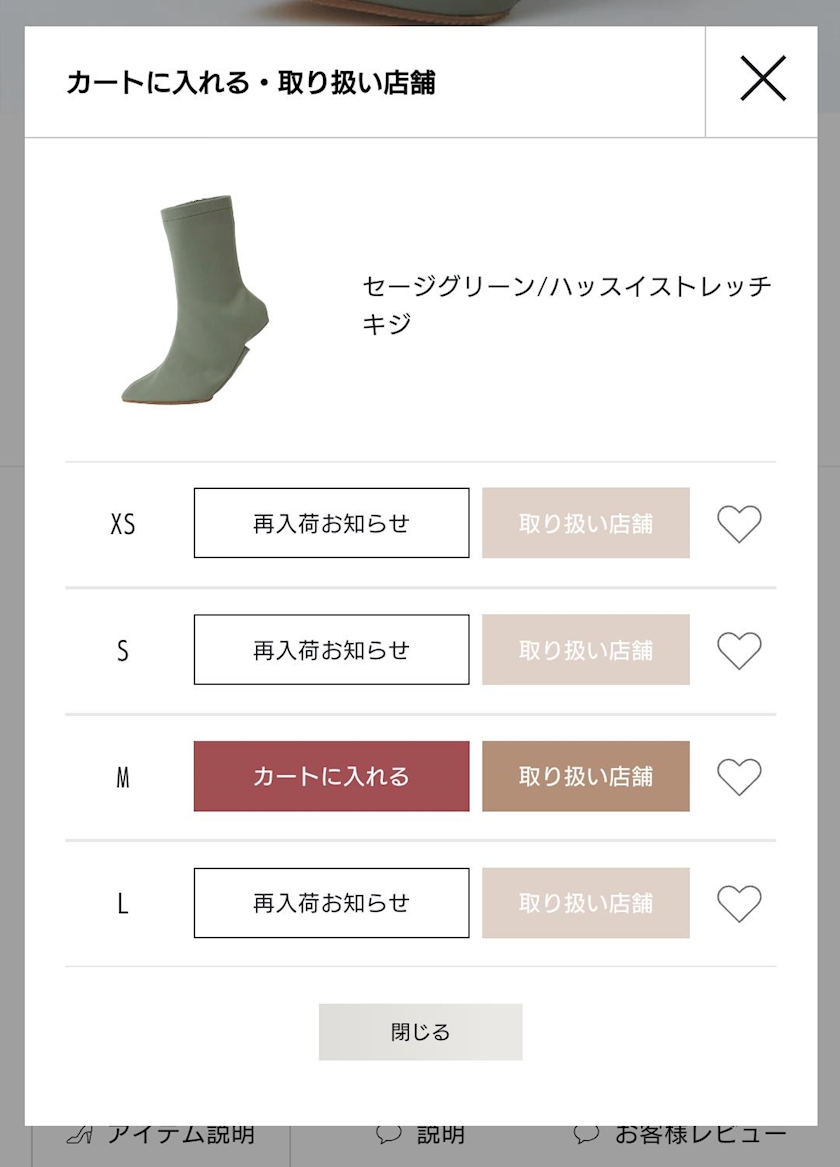The height and width of the screenshot is (1167, 840).
Task: Open the アイテム説明 tab
Action: tap(180, 1136)
